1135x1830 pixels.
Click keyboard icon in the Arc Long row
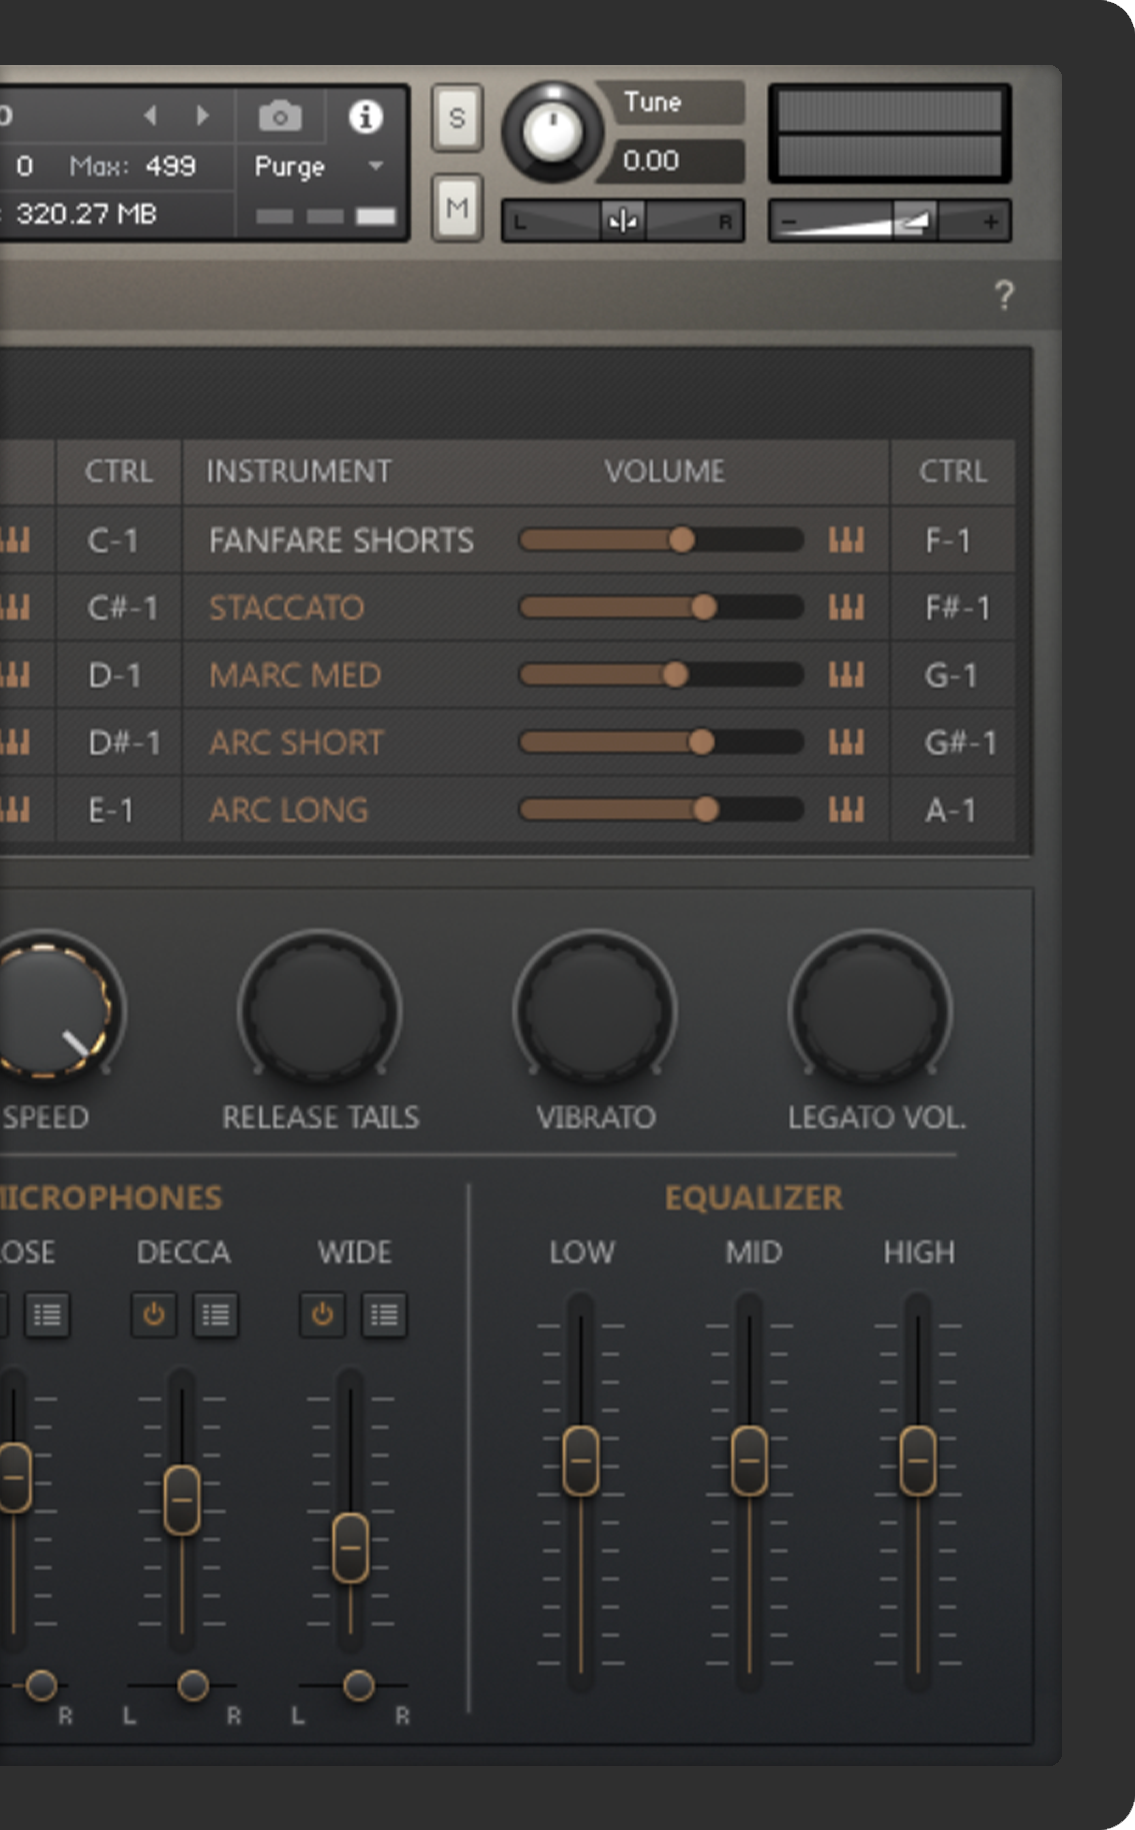tap(846, 810)
